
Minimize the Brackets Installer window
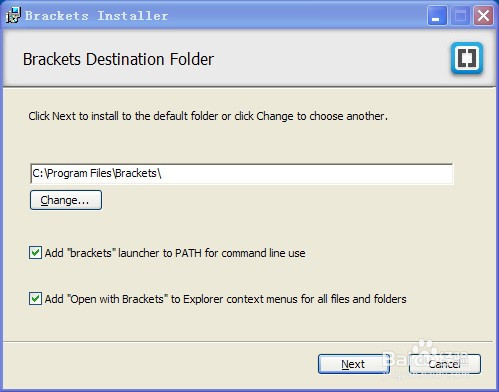(437, 15)
